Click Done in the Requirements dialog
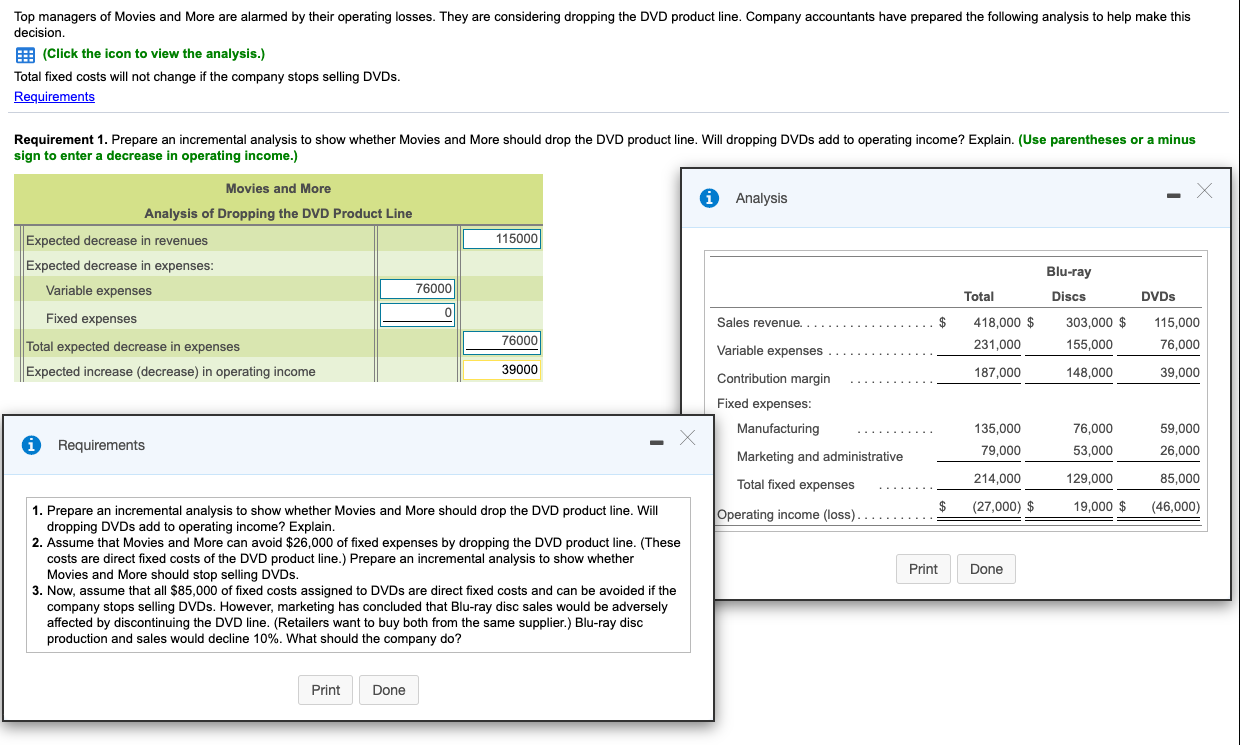The height and width of the screenshot is (745, 1240). [x=388, y=690]
